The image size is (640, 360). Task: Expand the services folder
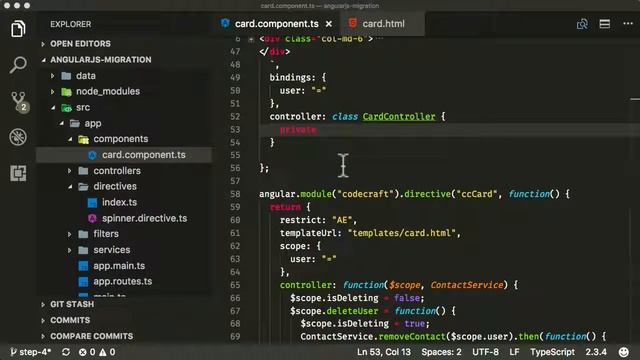pos(69,250)
